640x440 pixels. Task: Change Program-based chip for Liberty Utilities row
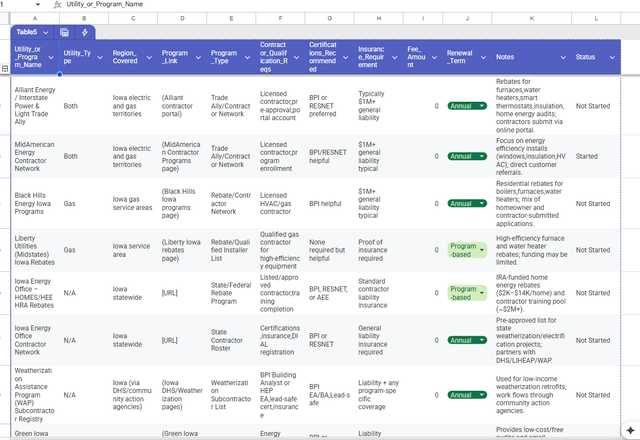click(467, 250)
